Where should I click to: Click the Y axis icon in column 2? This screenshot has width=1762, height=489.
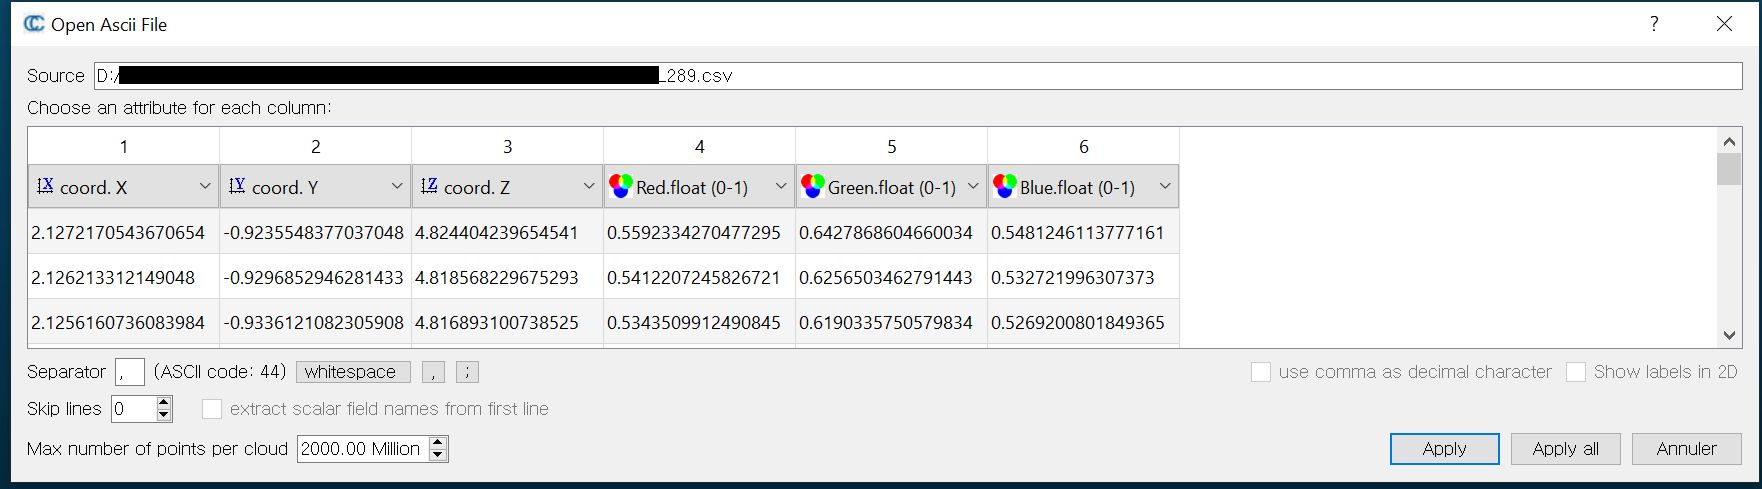click(237, 186)
